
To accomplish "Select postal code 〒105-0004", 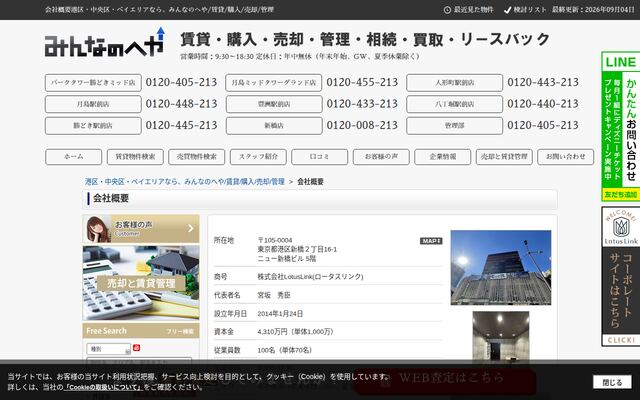I will pyautogui.click(x=275, y=240).
